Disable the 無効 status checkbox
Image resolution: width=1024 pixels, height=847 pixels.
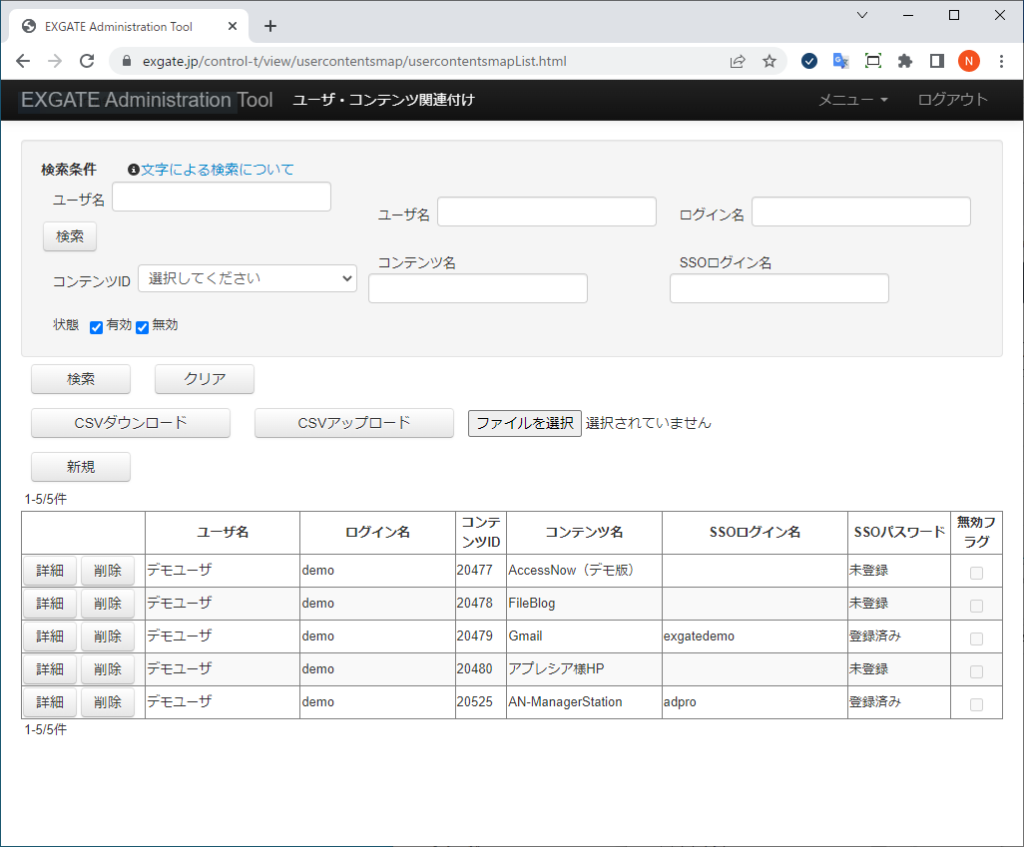(x=141, y=326)
